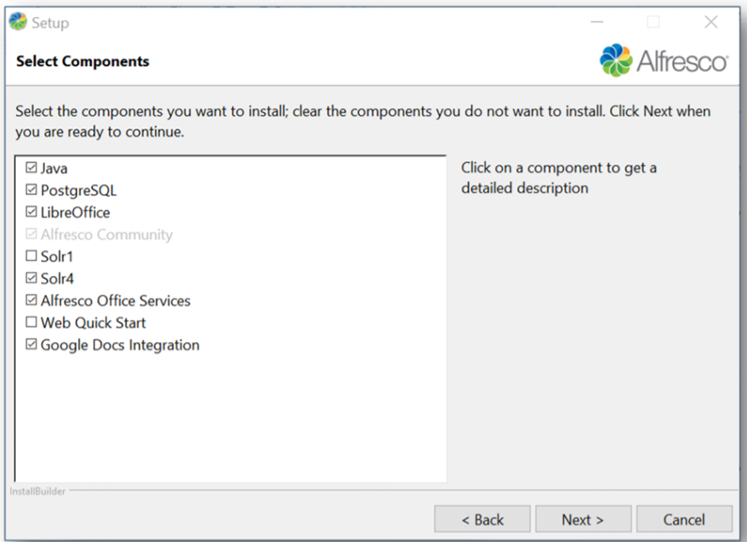The width and height of the screenshot is (747, 542).
Task: Enable the Web Quick Start checkbox
Action: pyautogui.click(x=31, y=322)
